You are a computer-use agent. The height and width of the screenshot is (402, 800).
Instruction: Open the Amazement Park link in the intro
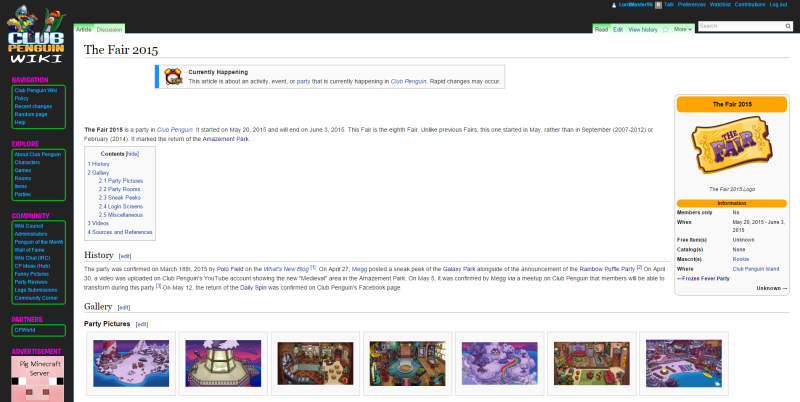[x=226, y=139]
